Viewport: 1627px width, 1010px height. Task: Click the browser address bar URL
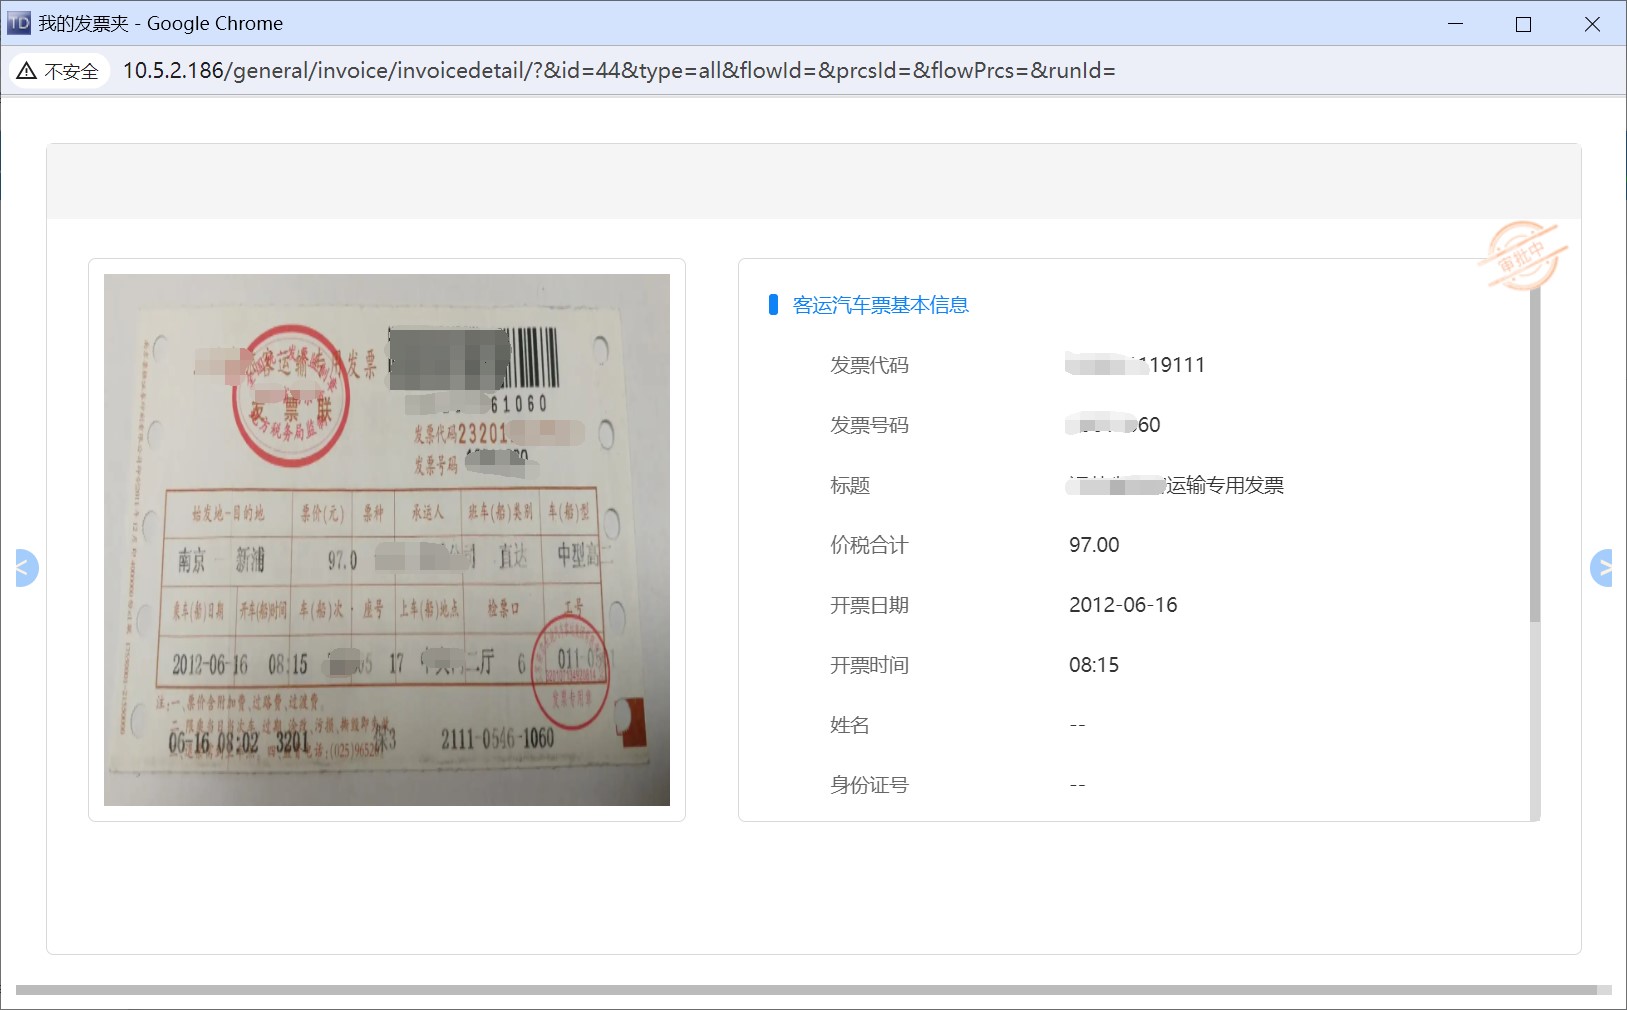point(619,71)
